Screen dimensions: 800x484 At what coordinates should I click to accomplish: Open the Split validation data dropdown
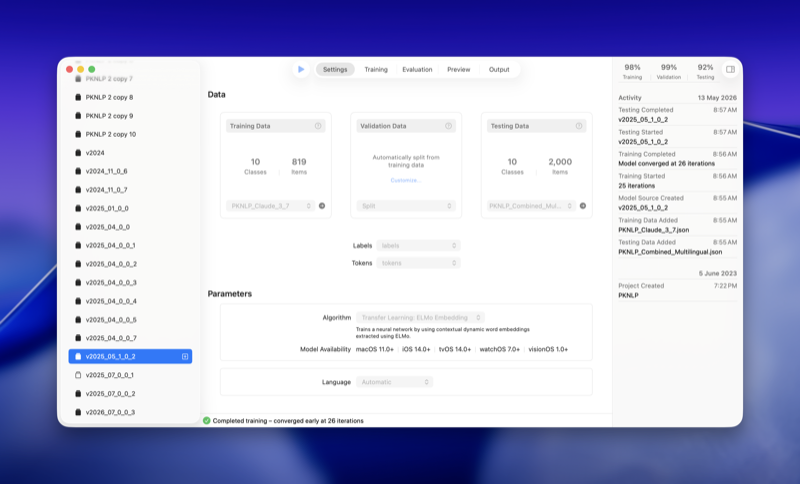406,206
